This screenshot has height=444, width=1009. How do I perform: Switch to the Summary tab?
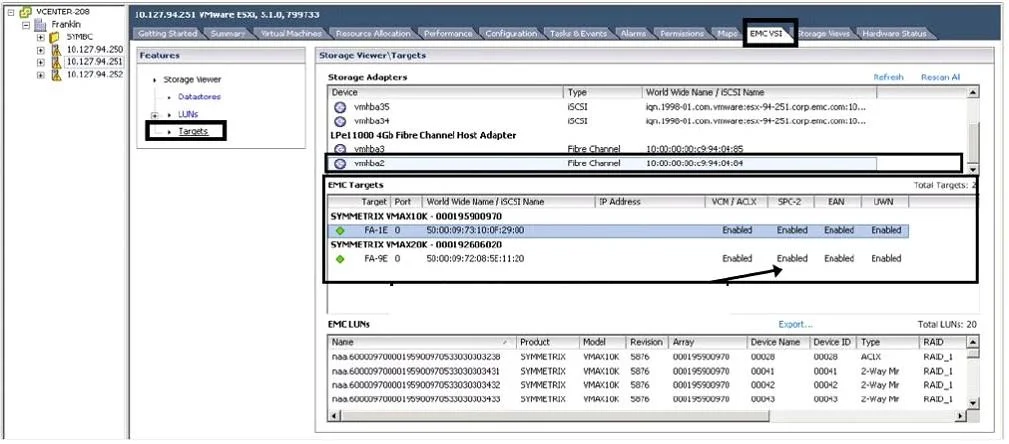coord(228,33)
